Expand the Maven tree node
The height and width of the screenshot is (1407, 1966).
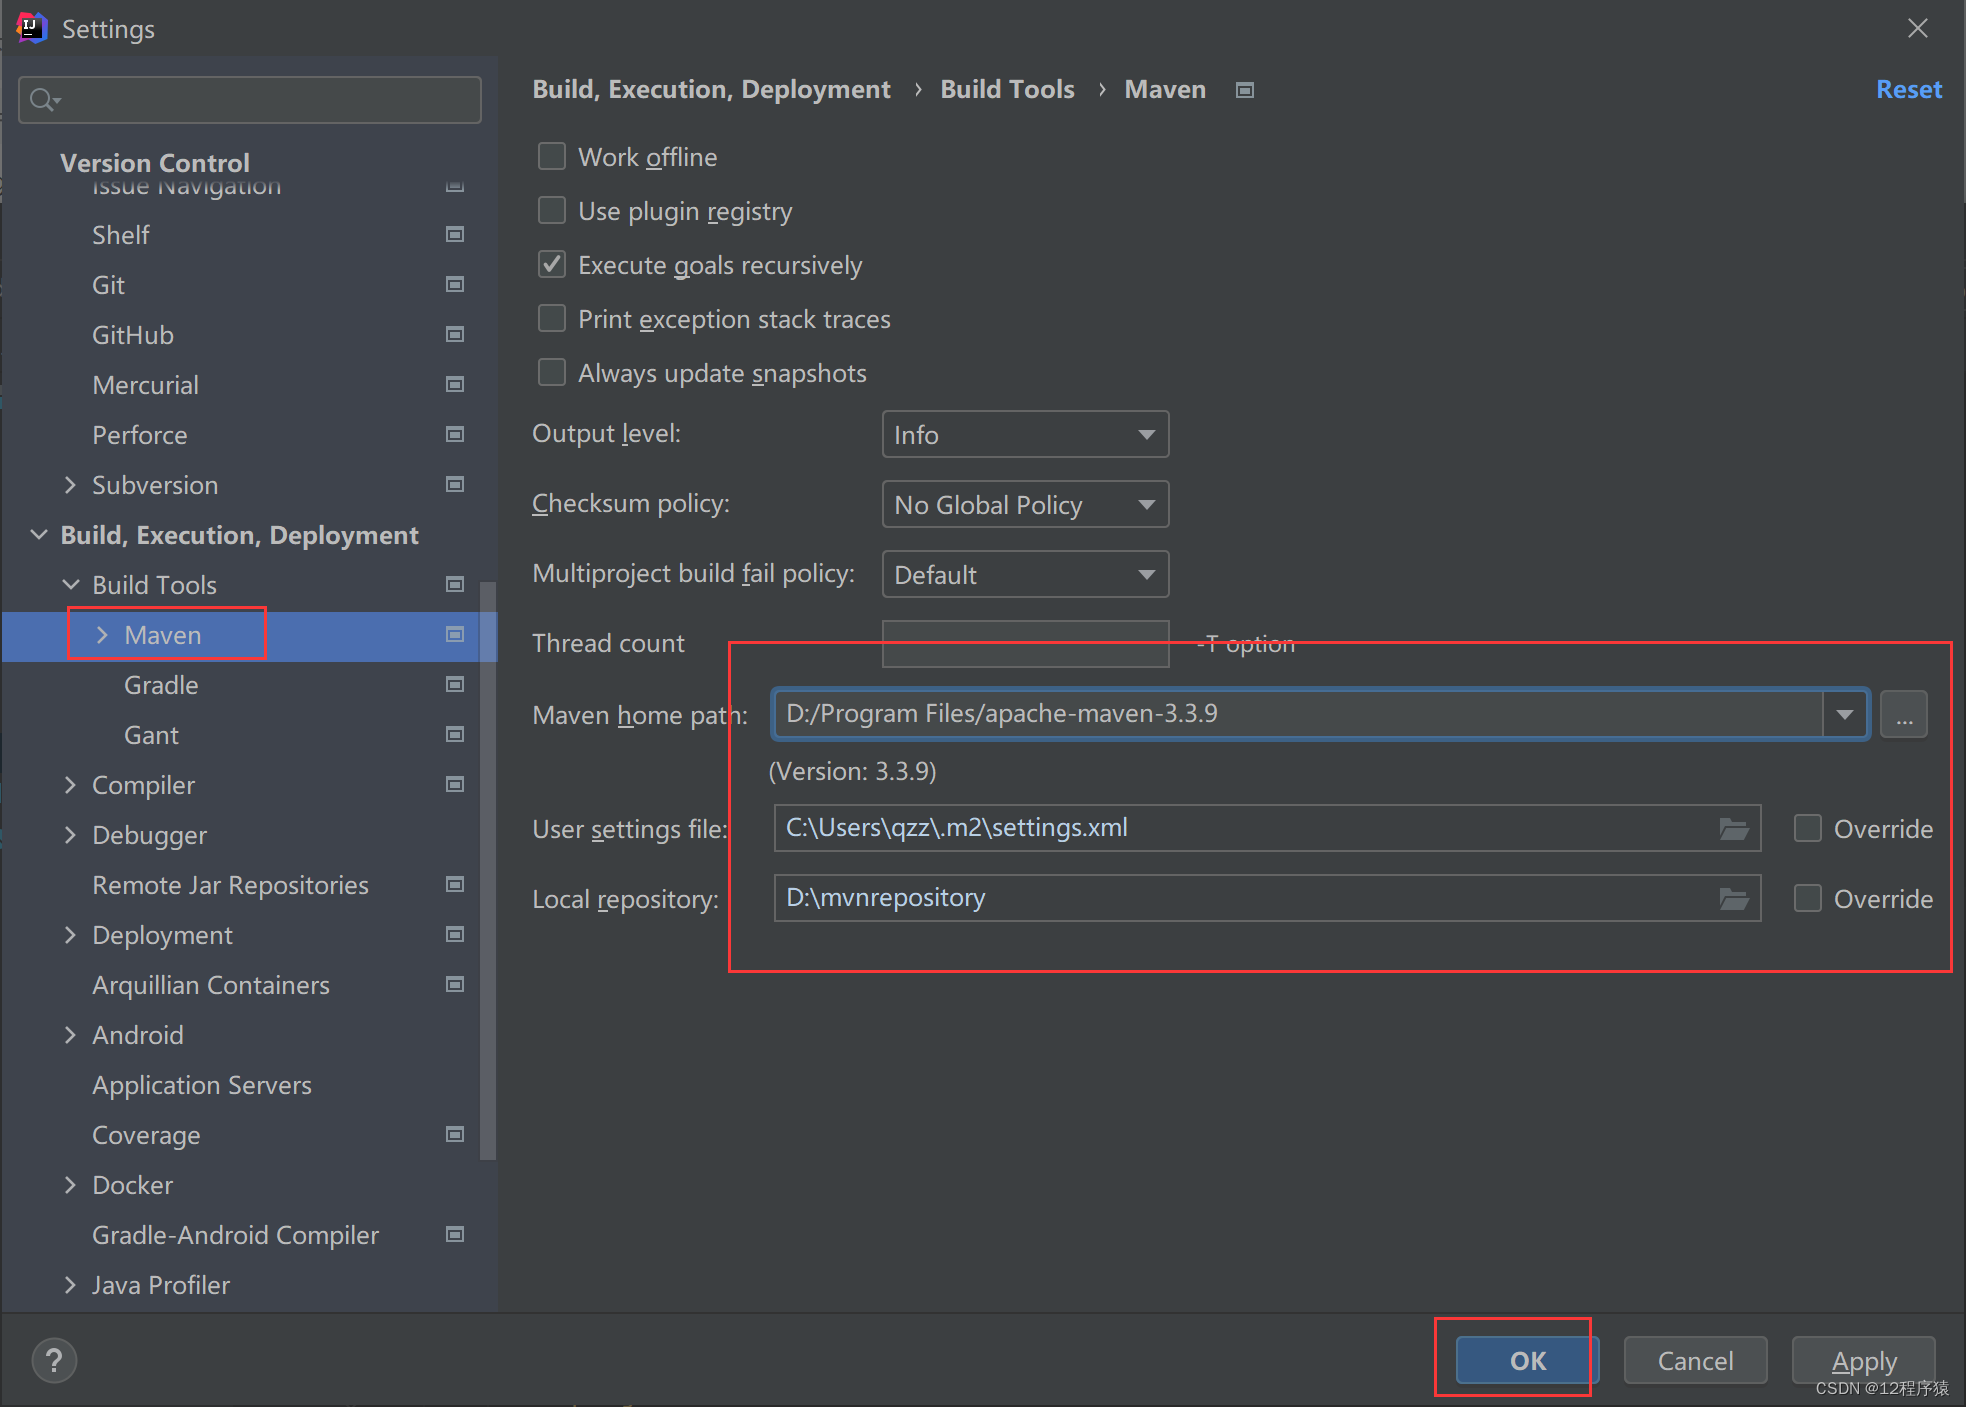coord(102,635)
